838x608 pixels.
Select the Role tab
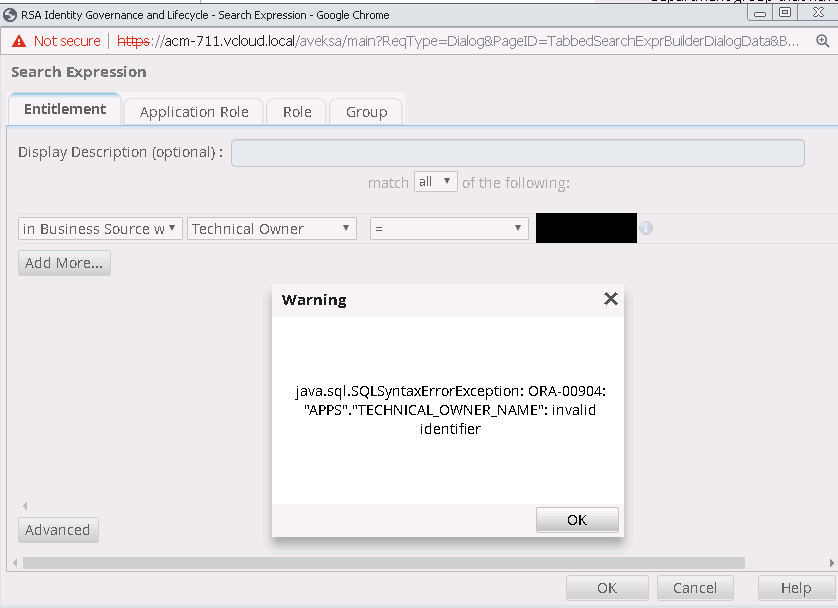(x=296, y=112)
